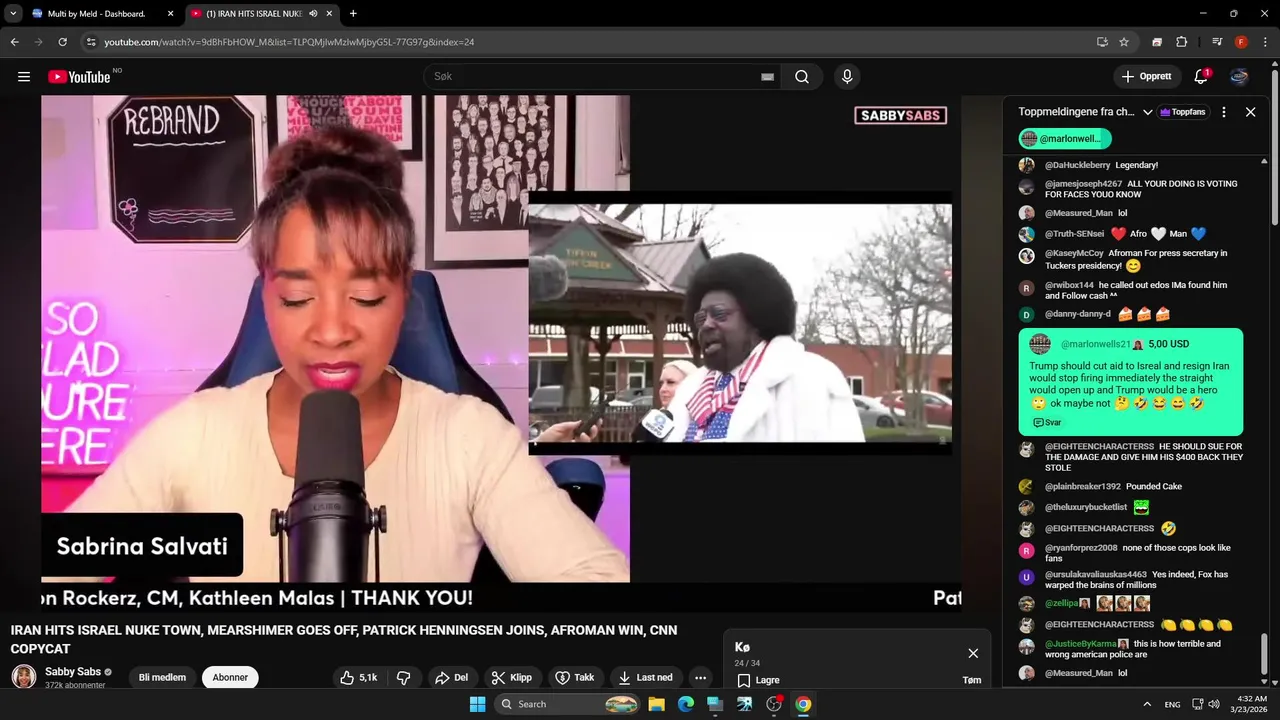
Task: Open Windows Start menu
Action: point(478,704)
